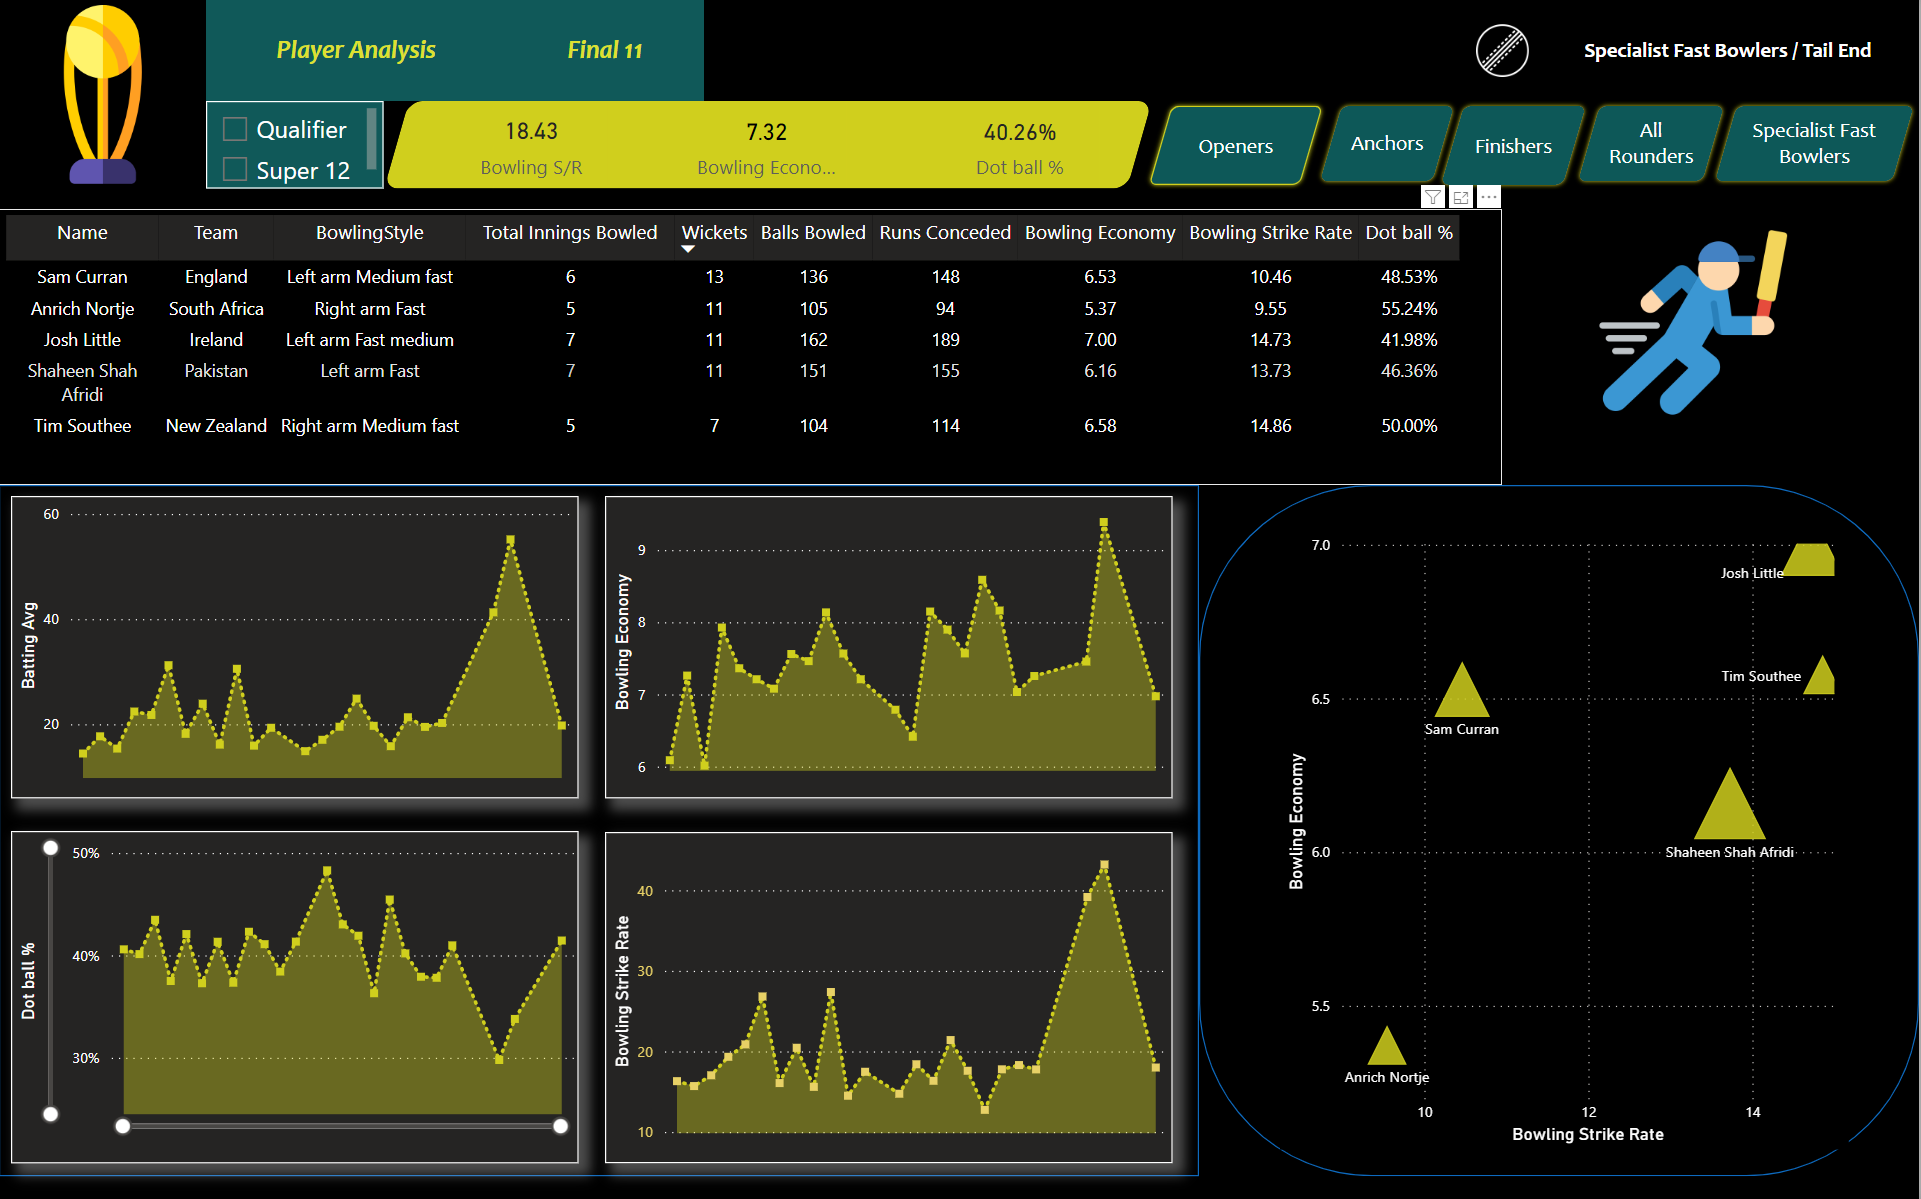This screenshot has width=1921, height=1199.
Task: Click the table visual filter icon
Action: point(1433,197)
